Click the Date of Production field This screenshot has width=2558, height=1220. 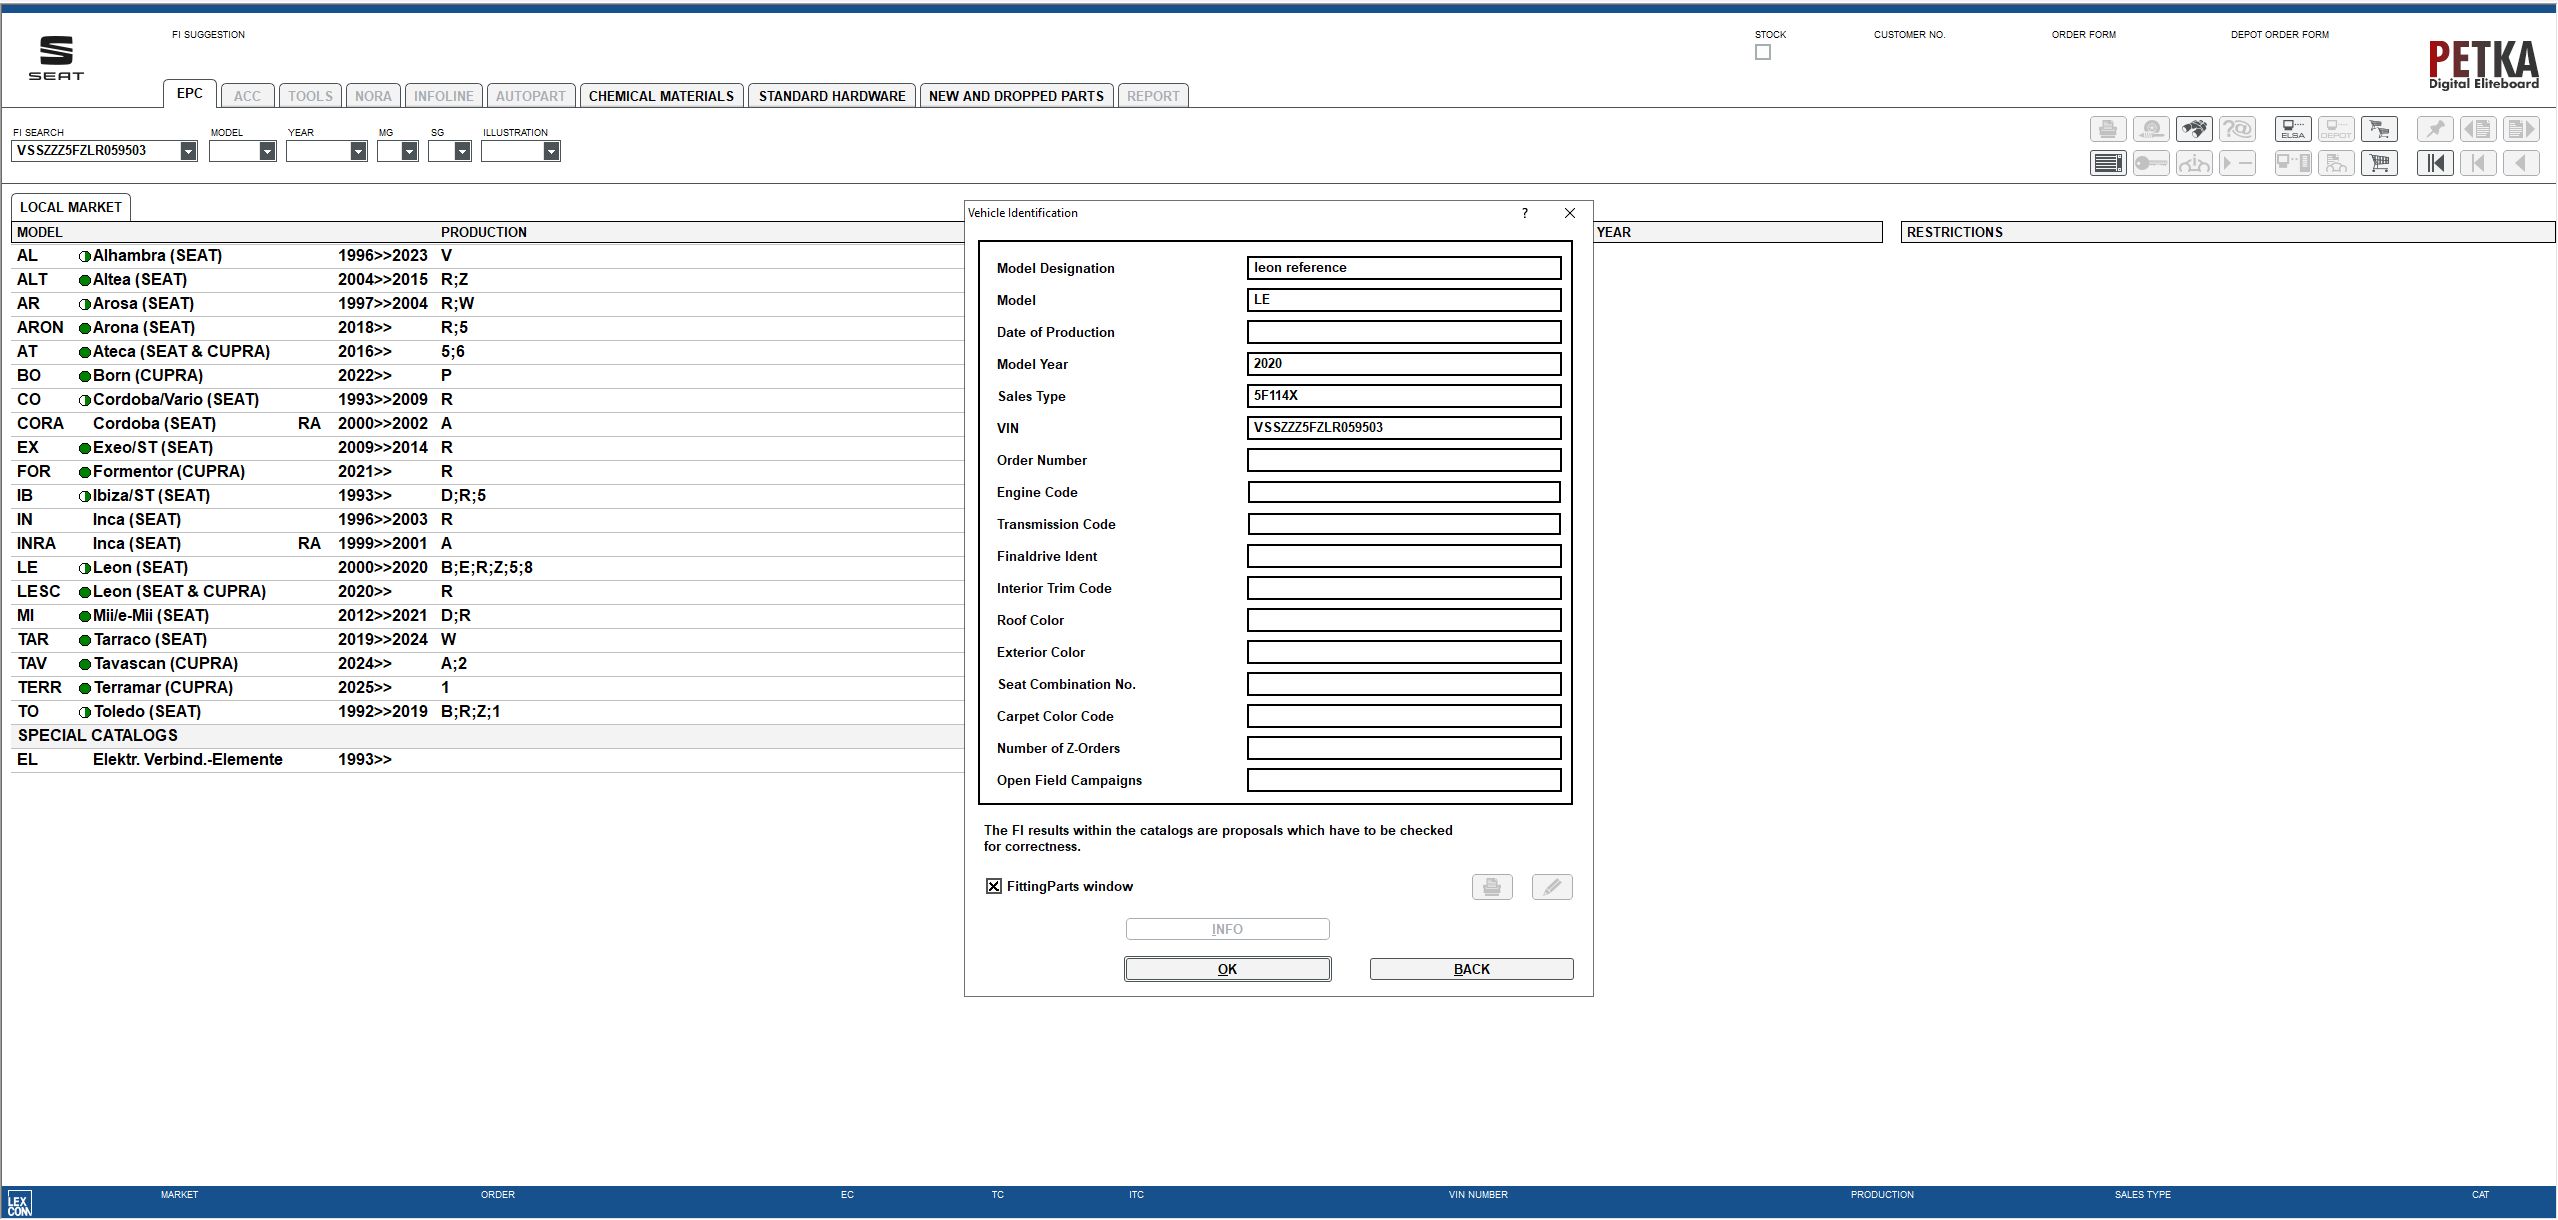point(1404,332)
